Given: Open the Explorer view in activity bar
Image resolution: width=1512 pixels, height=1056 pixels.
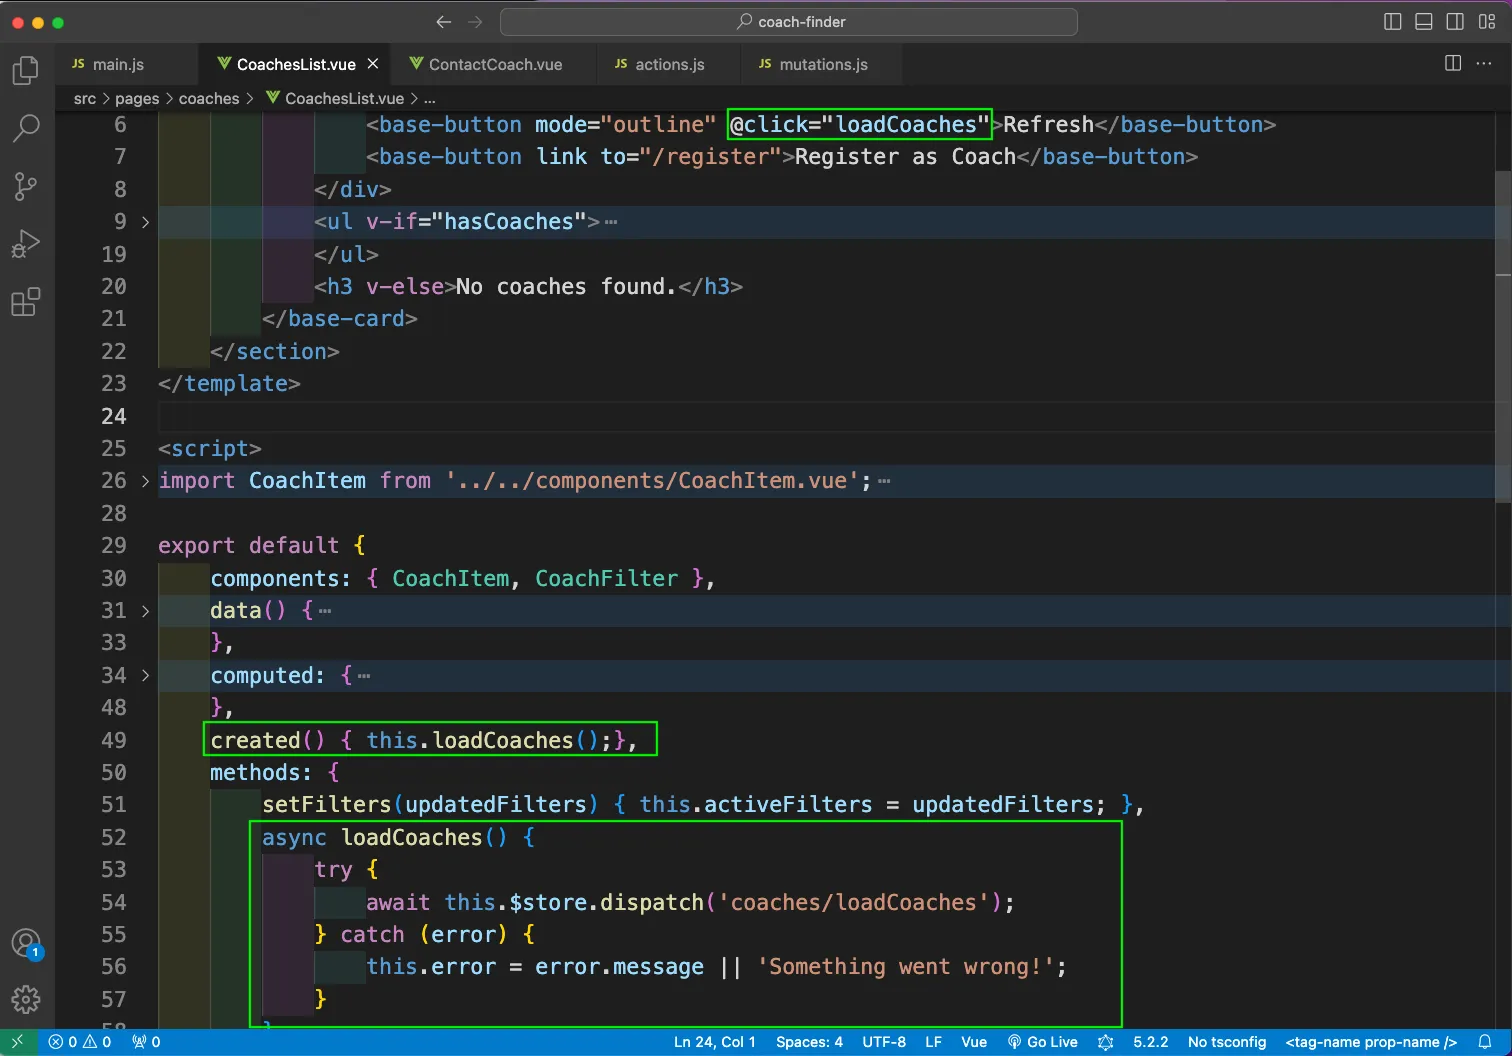Looking at the screenshot, I should pos(26,70).
